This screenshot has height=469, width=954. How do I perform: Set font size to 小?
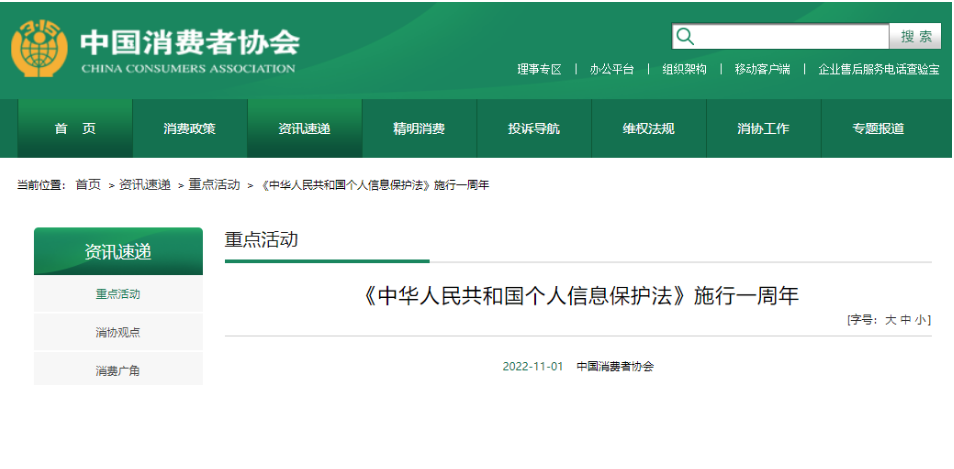(x=921, y=320)
